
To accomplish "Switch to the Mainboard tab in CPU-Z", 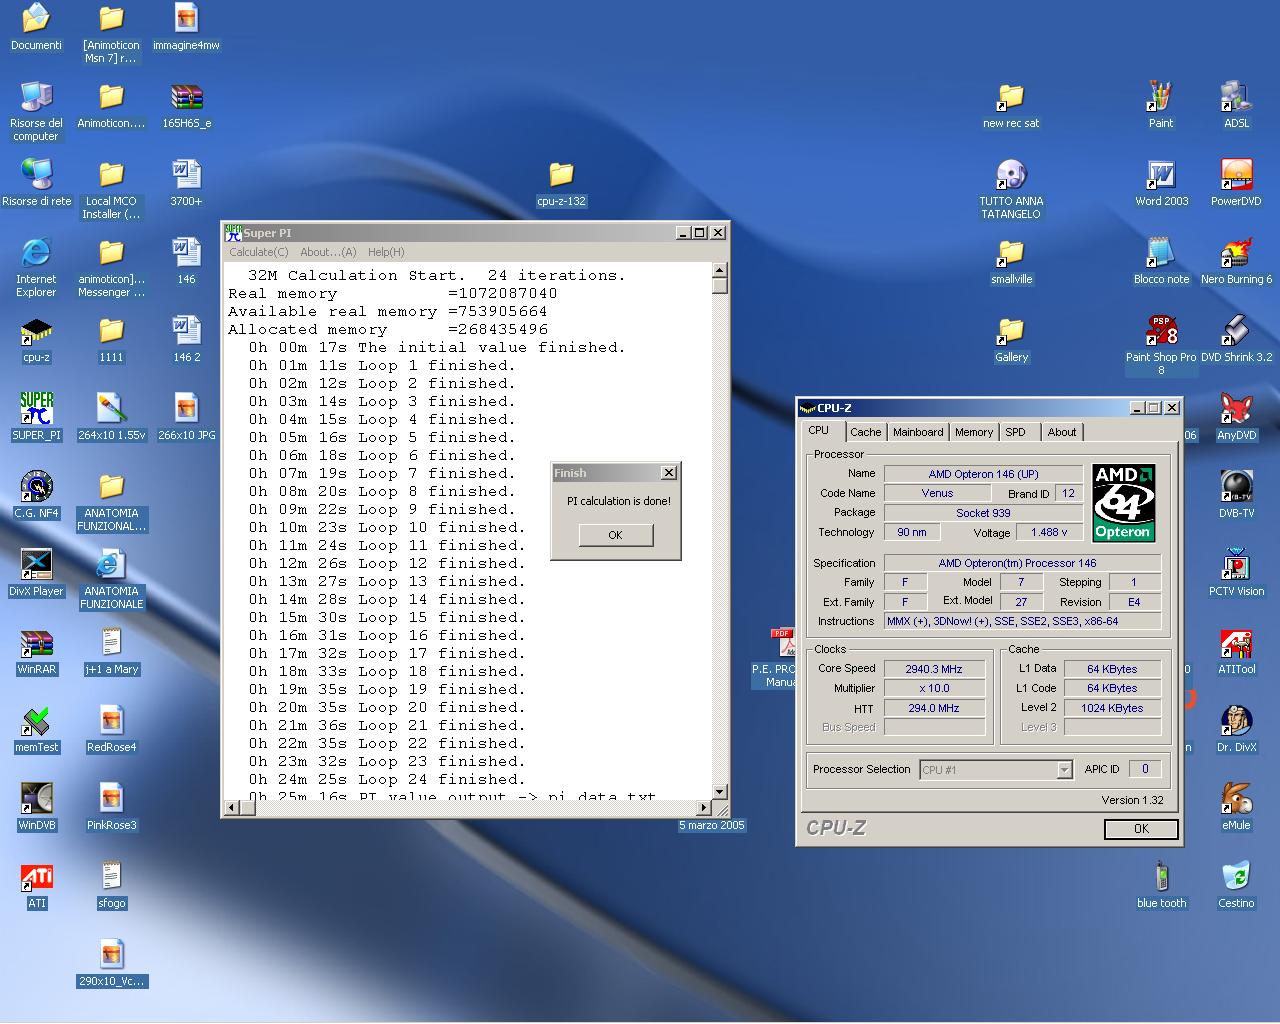I will tap(917, 432).
